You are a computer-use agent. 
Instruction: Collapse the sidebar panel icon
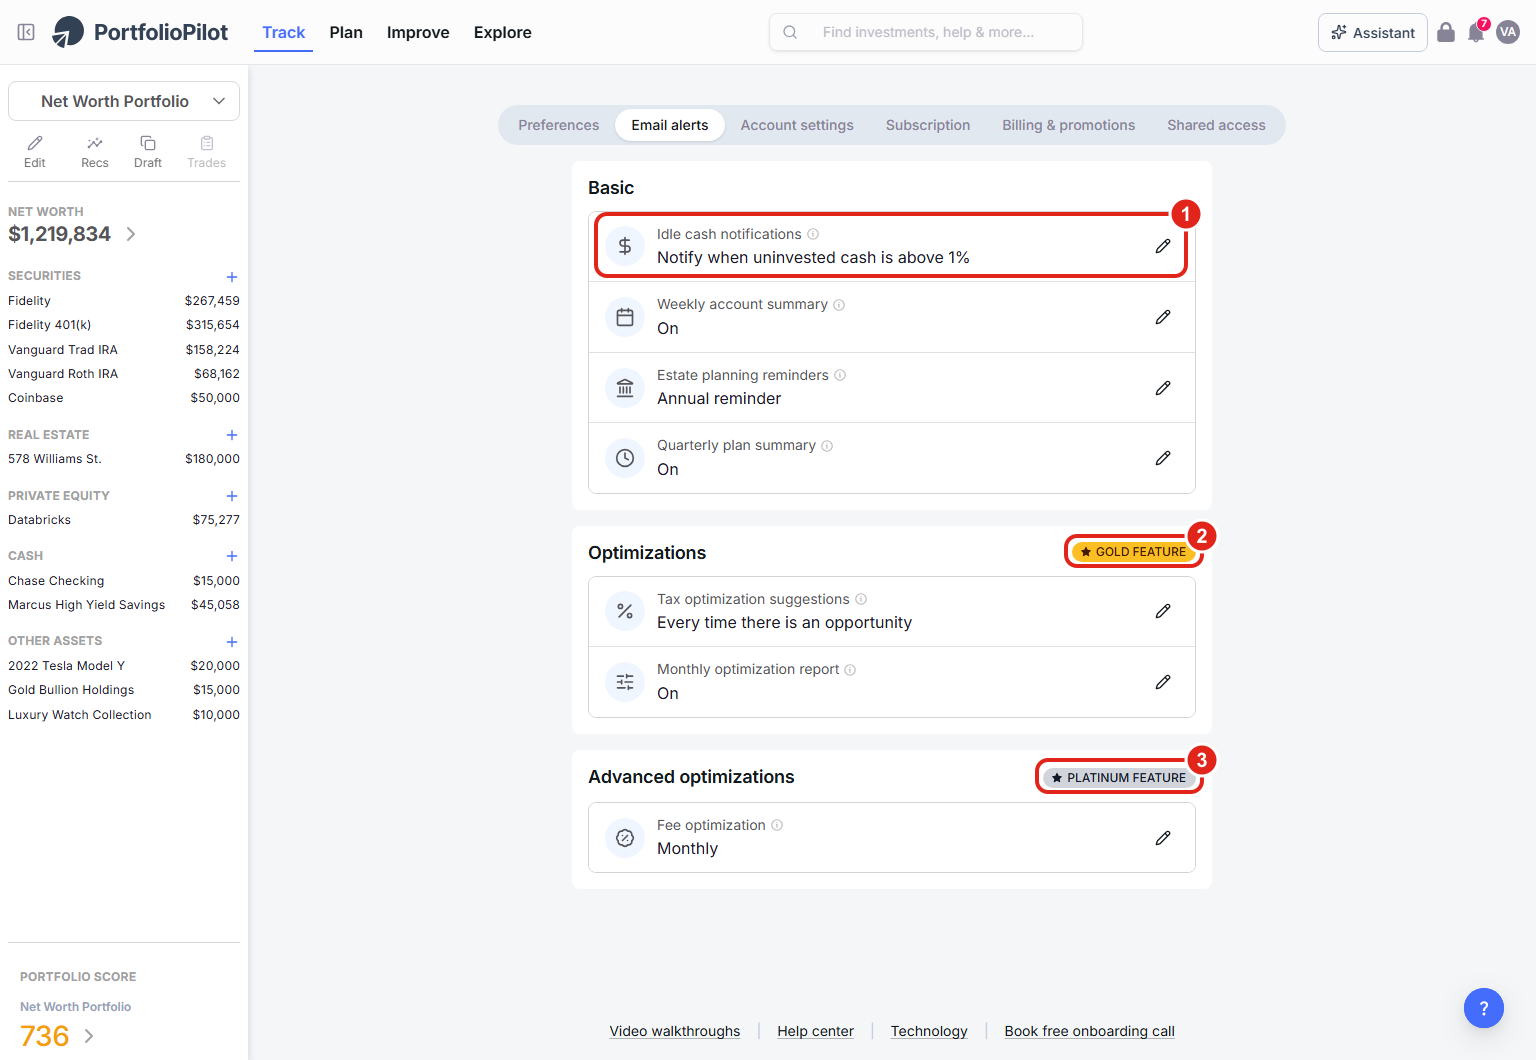(x=26, y=32)
